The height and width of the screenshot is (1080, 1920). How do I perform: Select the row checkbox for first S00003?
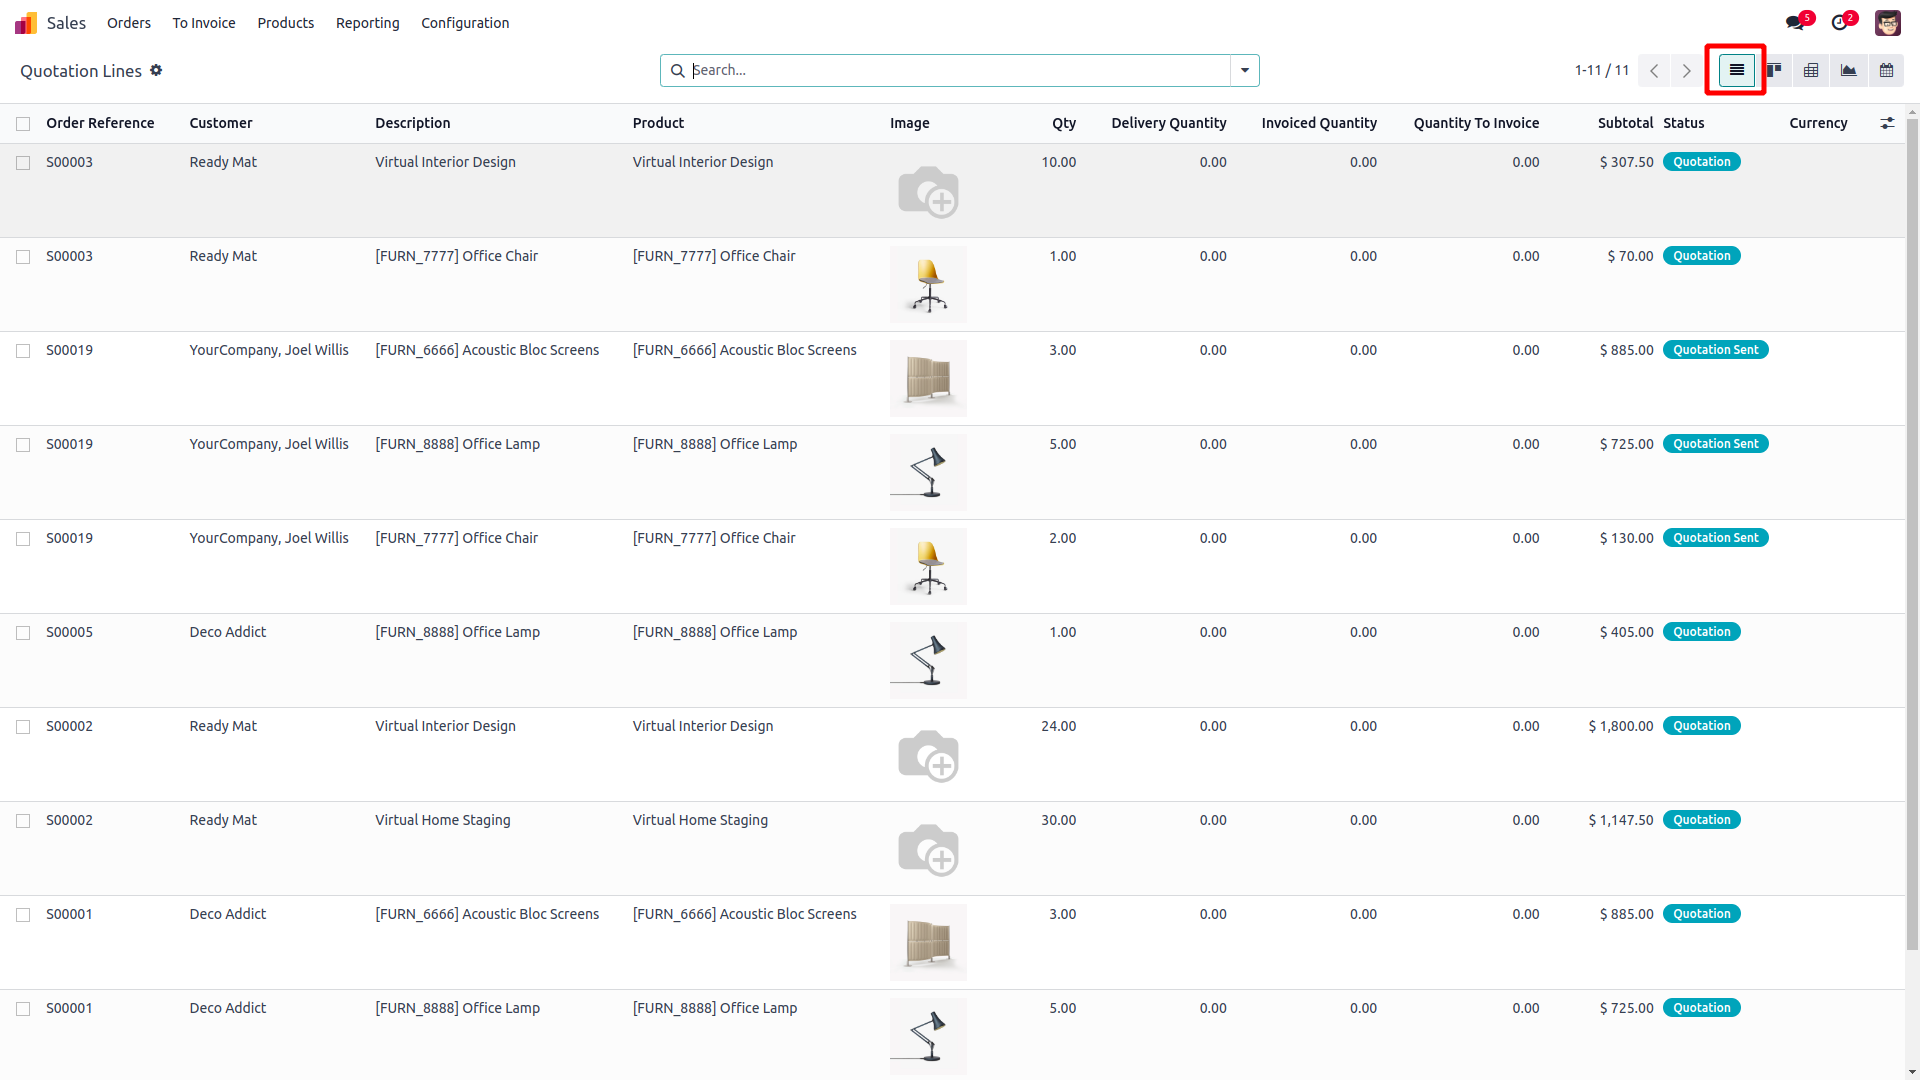[x=23, y=163]
